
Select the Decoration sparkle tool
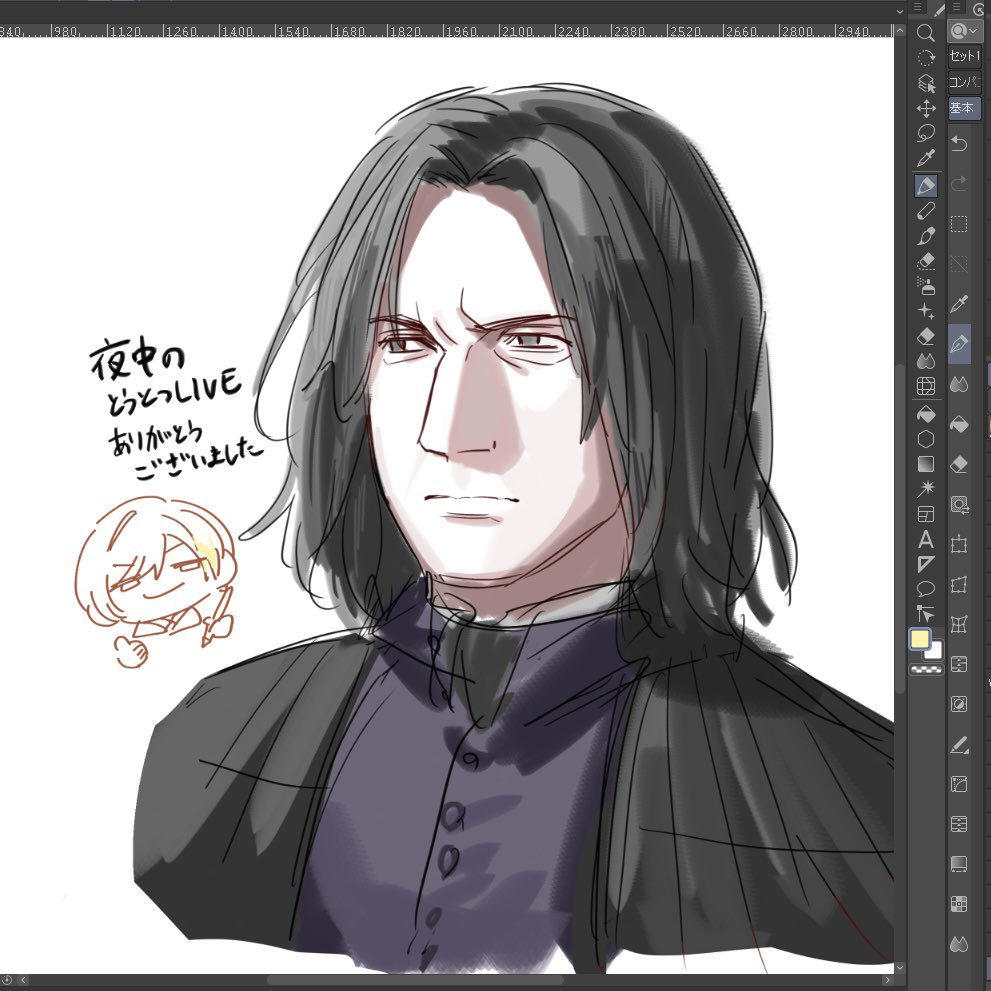pos(925,311)
